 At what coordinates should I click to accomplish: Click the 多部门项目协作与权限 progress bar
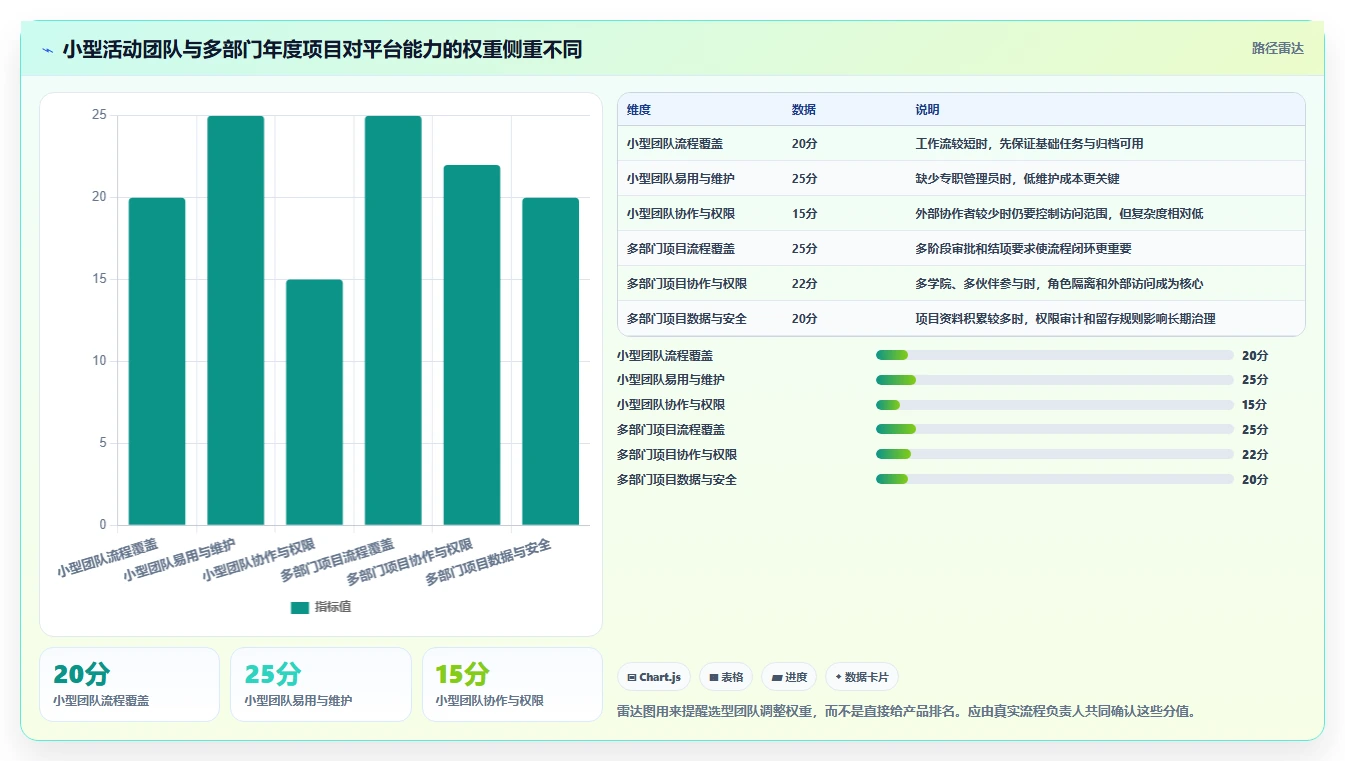tap(1054, 455)
